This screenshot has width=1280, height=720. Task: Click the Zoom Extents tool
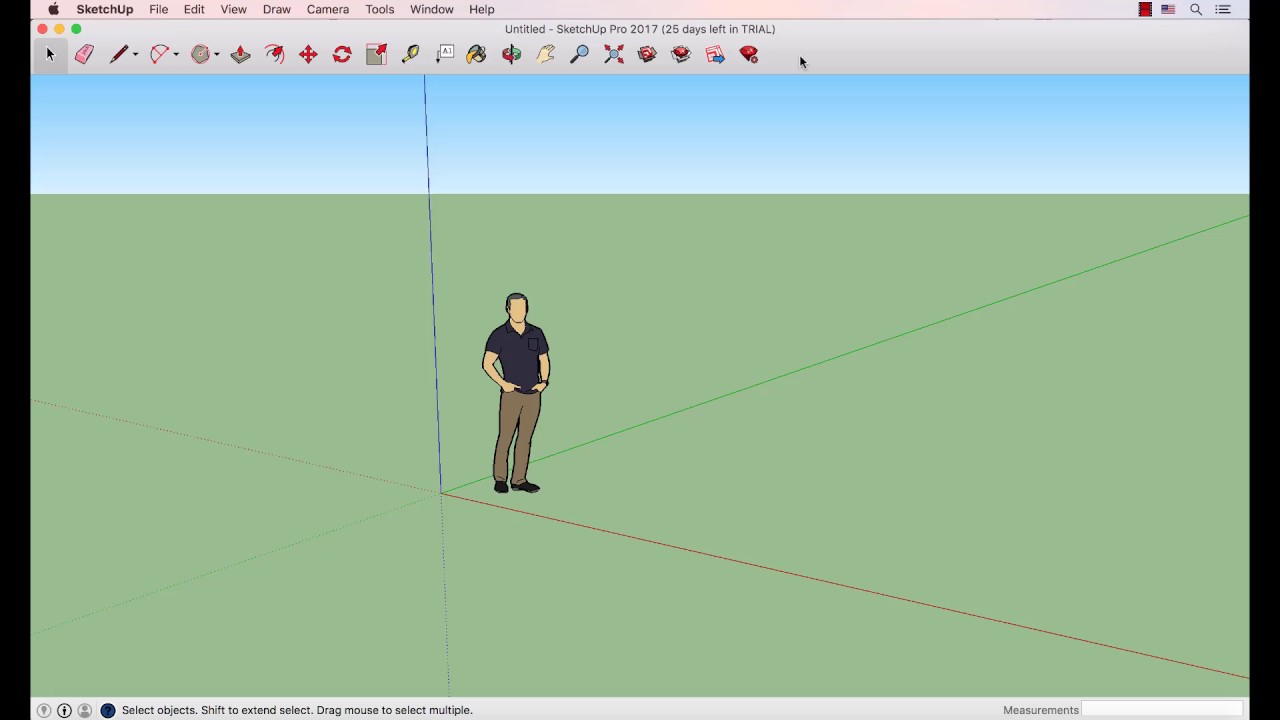(613, 55)
